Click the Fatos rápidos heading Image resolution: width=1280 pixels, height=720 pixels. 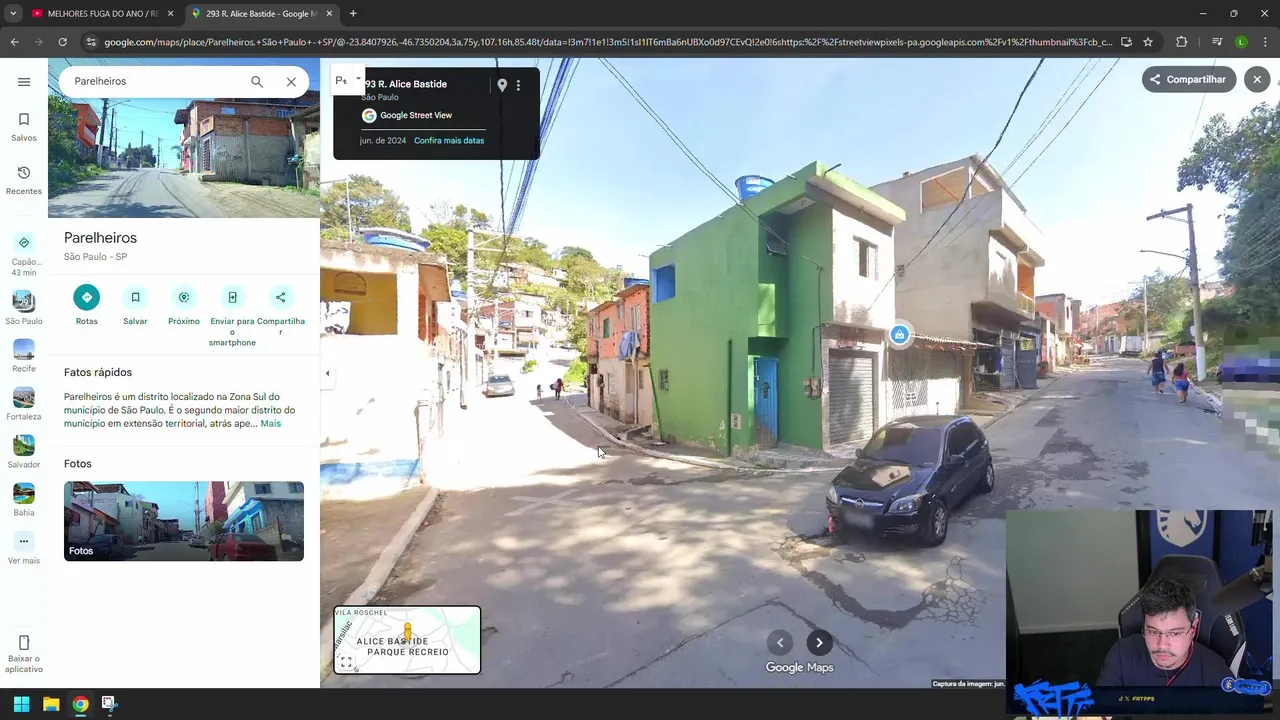(98, 372)
